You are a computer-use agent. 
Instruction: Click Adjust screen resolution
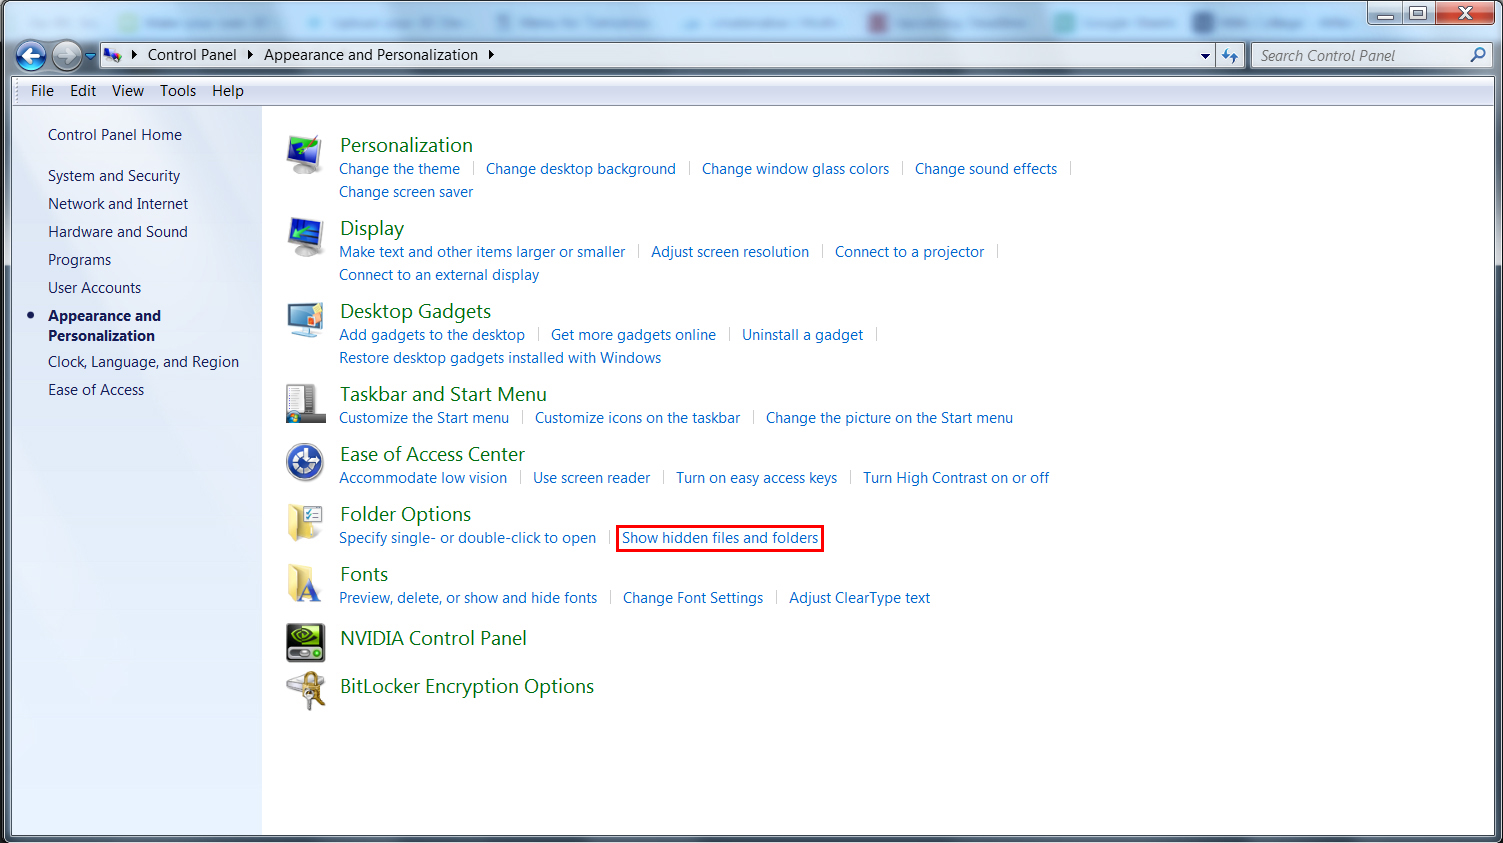click(730, 252)
